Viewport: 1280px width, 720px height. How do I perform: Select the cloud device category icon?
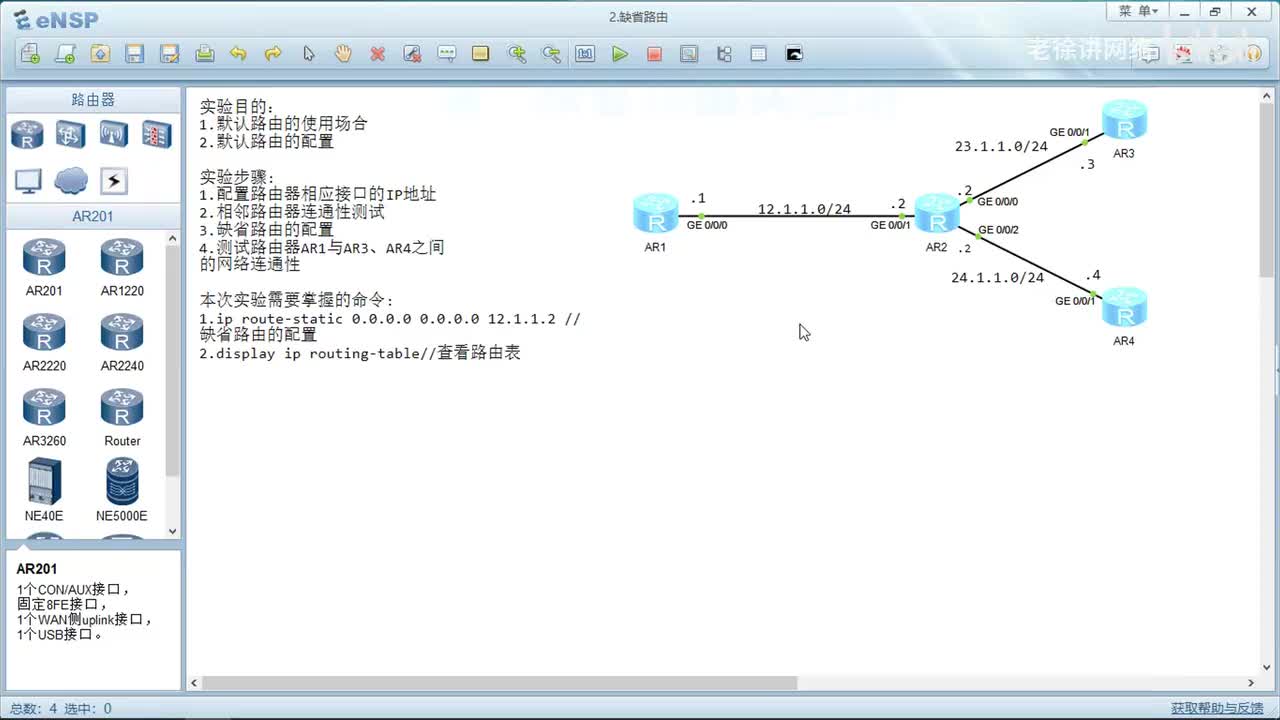[x=71, y=181]
